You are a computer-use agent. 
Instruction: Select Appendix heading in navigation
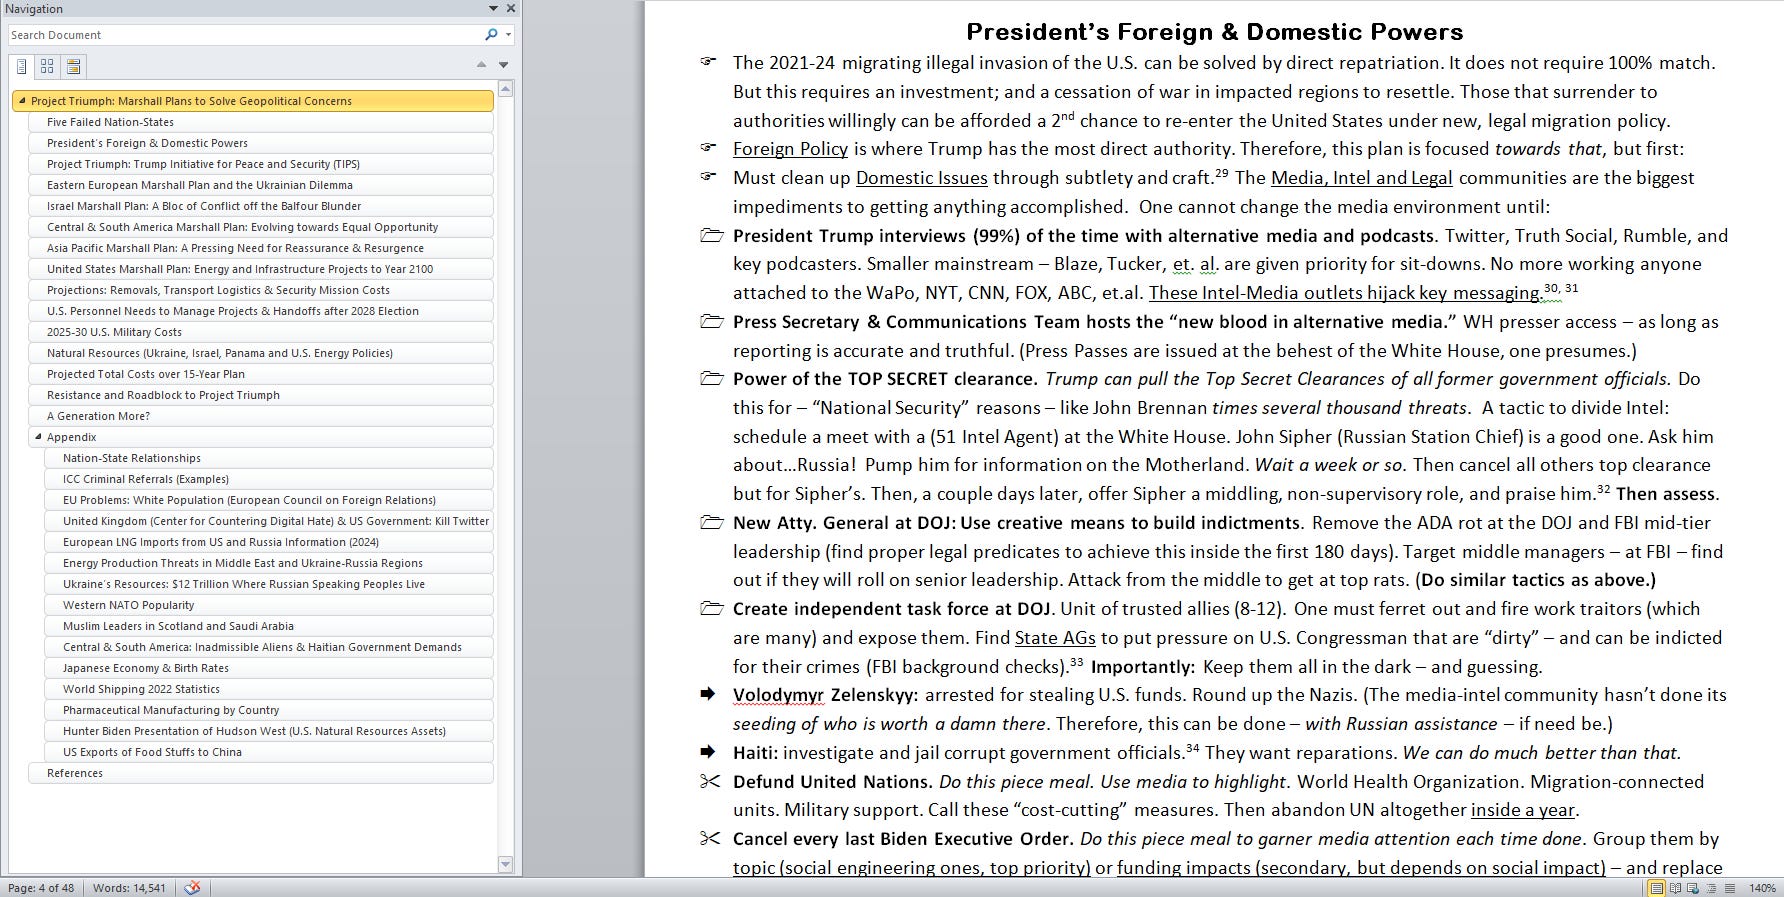(261, 437)
